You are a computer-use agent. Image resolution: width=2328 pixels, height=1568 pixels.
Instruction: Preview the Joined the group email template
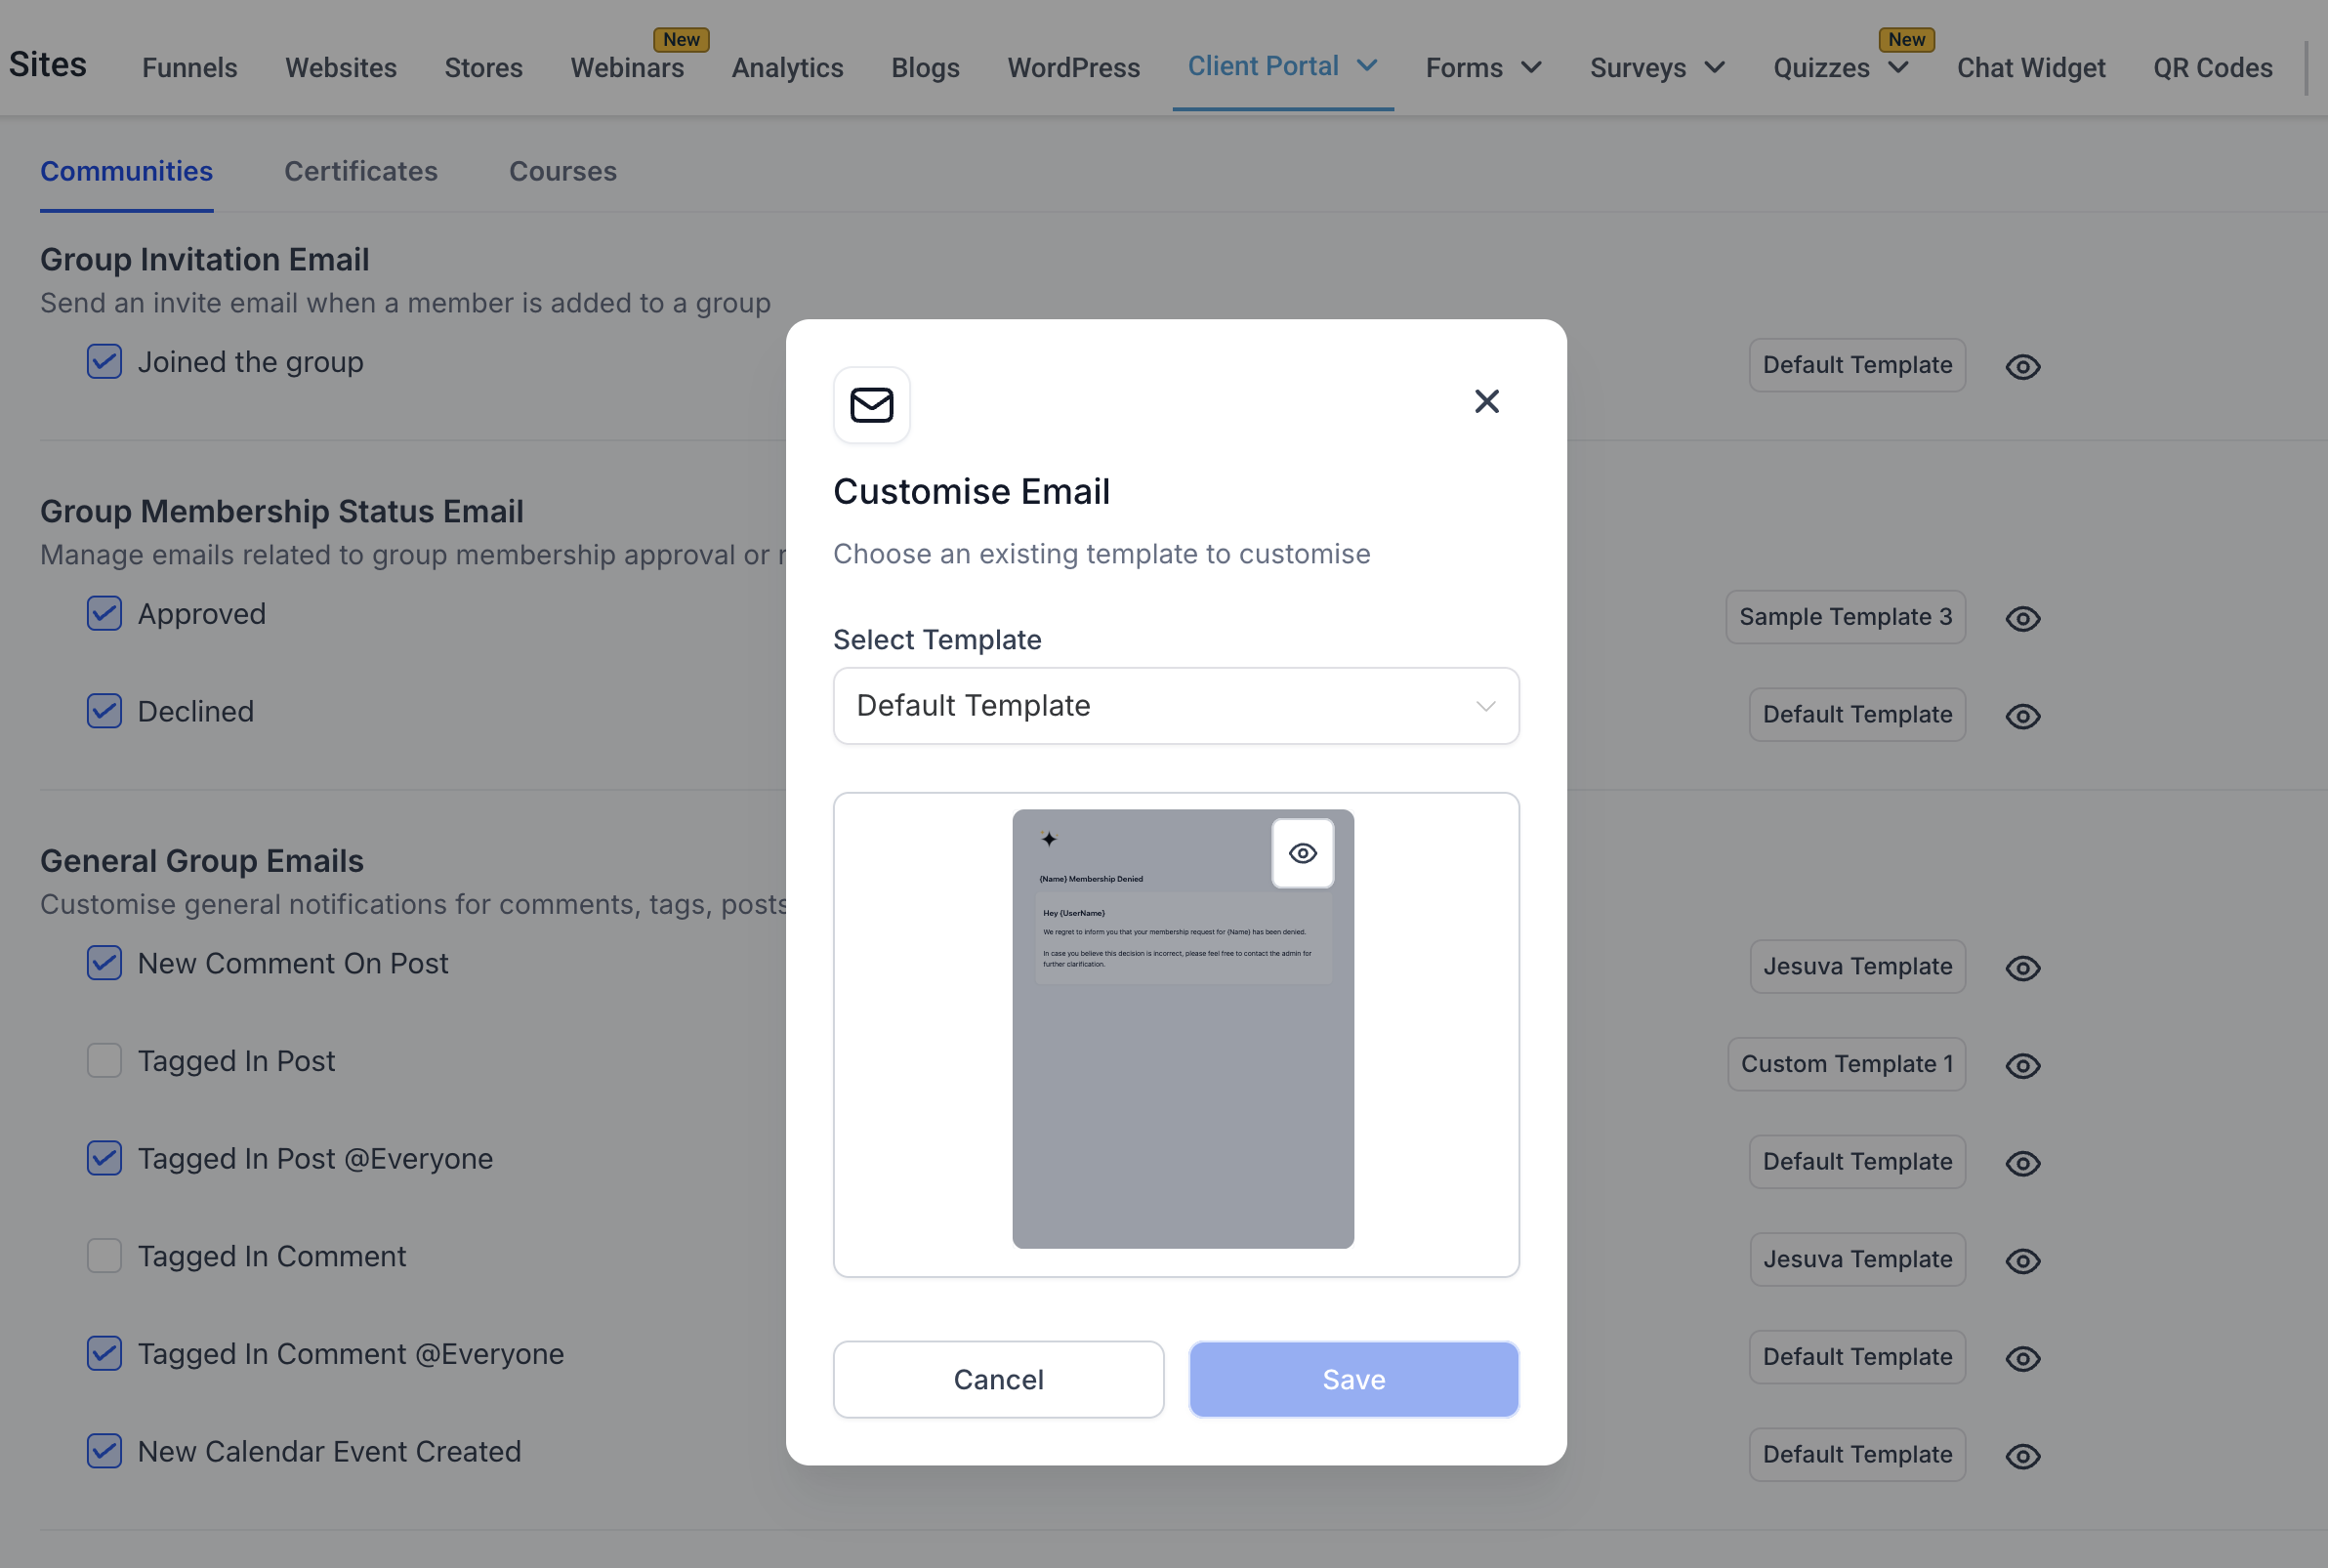click(x=2022, y=367)
